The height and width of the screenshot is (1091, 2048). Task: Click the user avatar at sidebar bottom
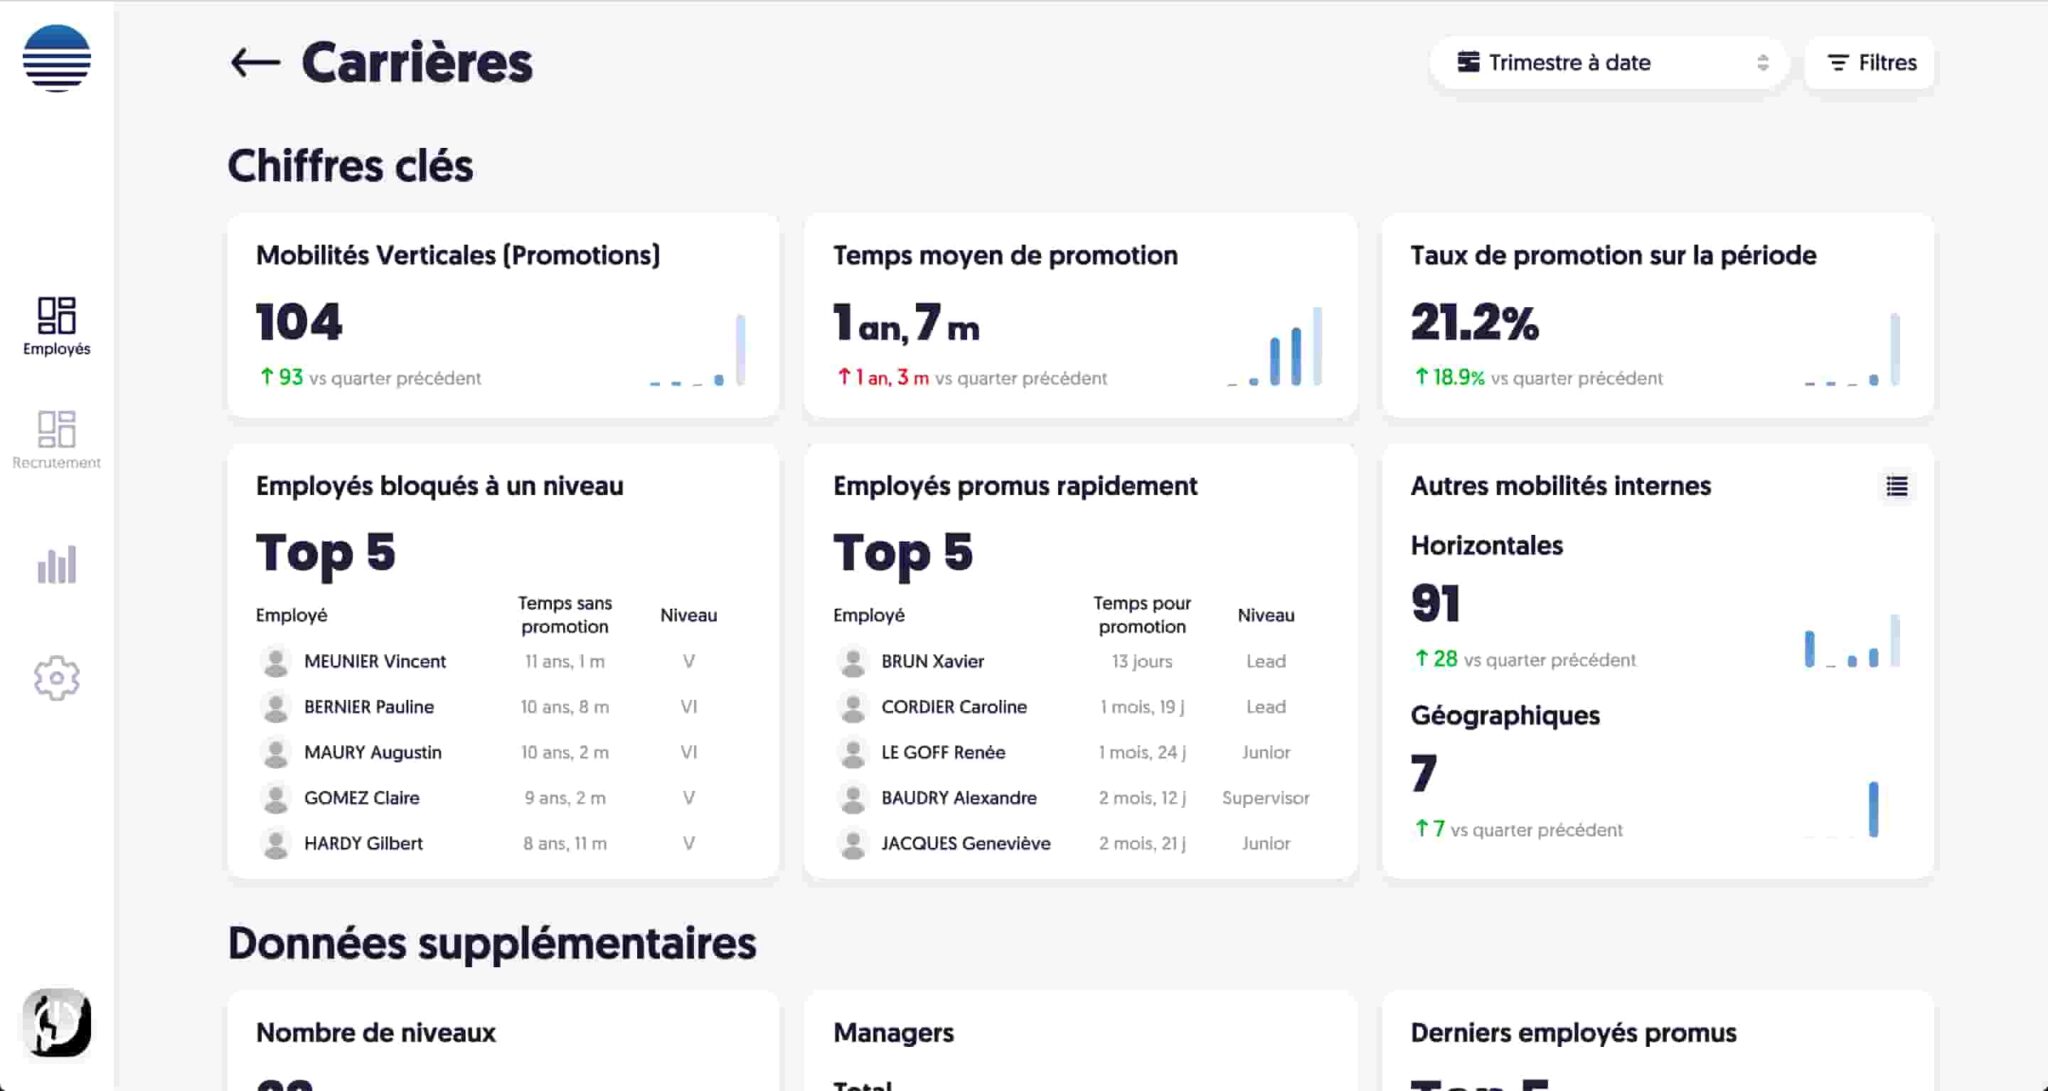(57, 1022)
